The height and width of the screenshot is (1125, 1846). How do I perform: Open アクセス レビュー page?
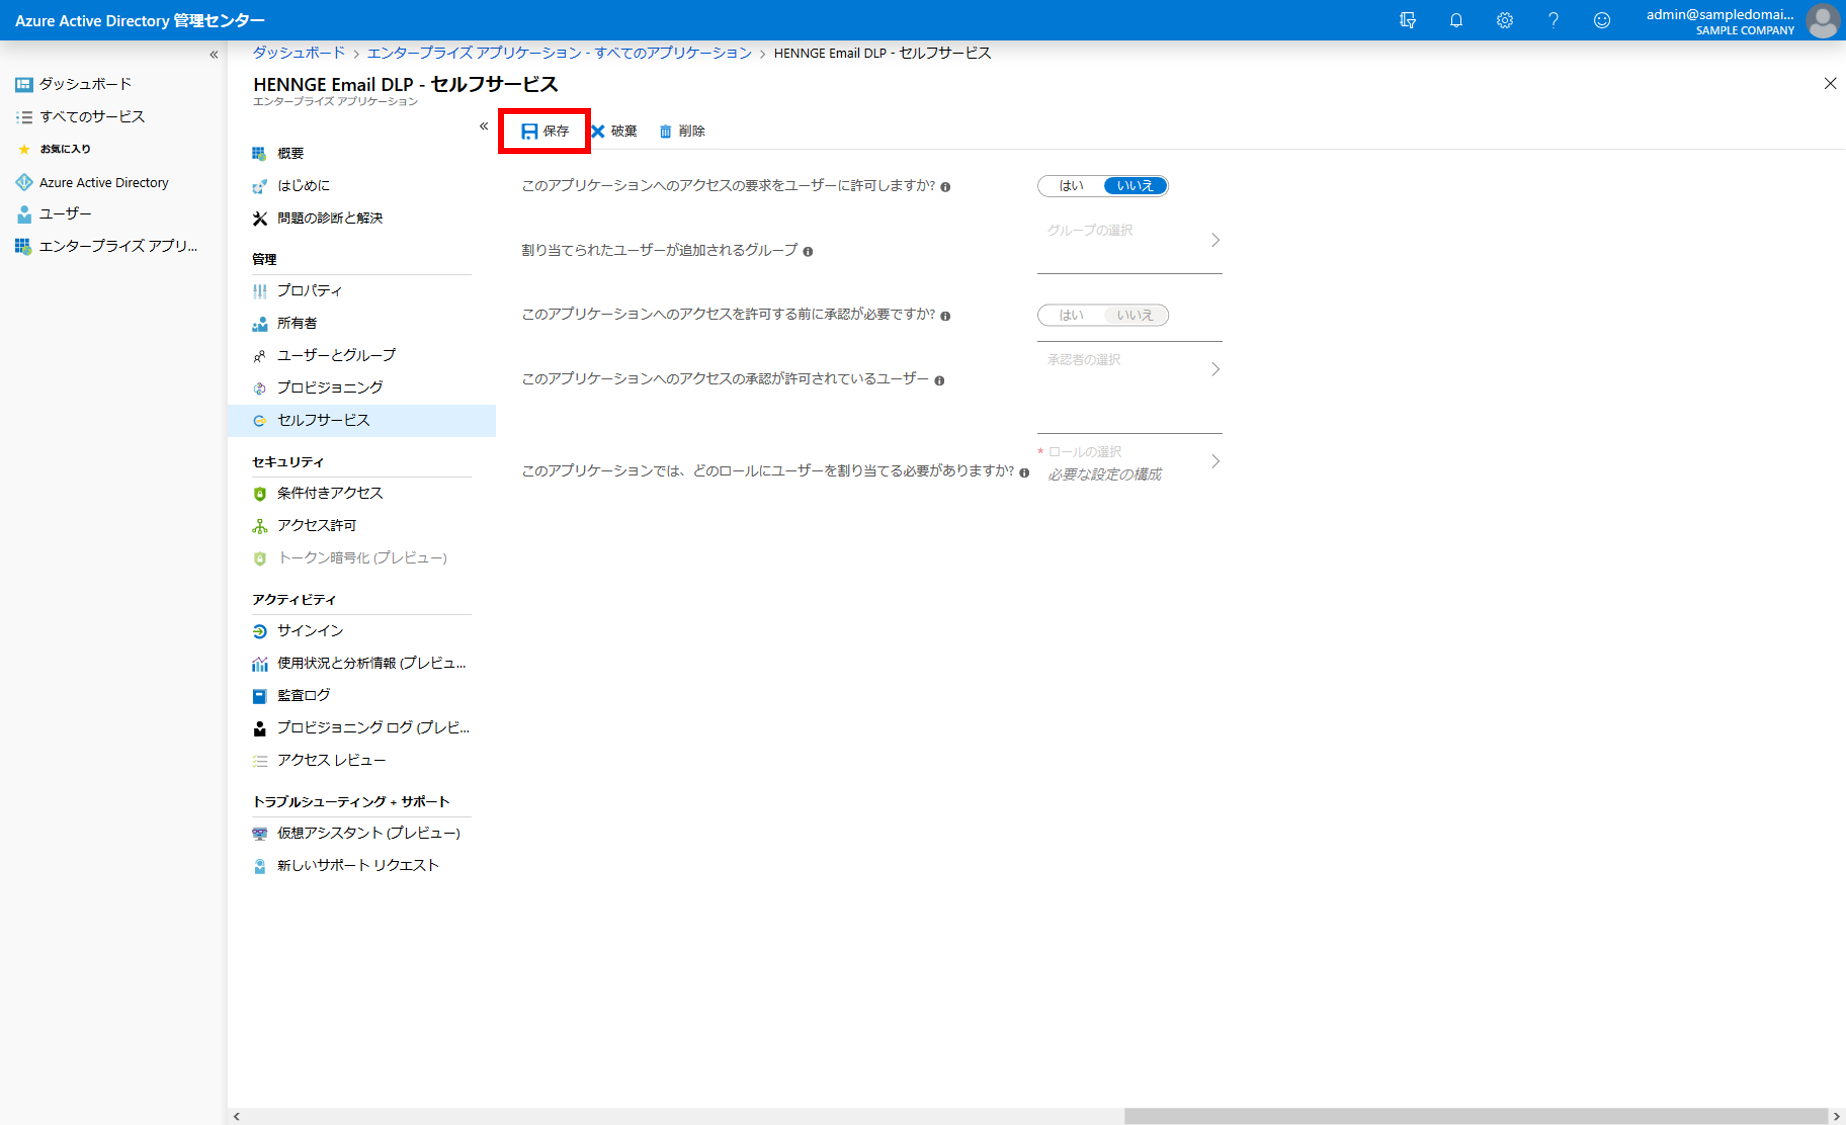coord(331,760)
